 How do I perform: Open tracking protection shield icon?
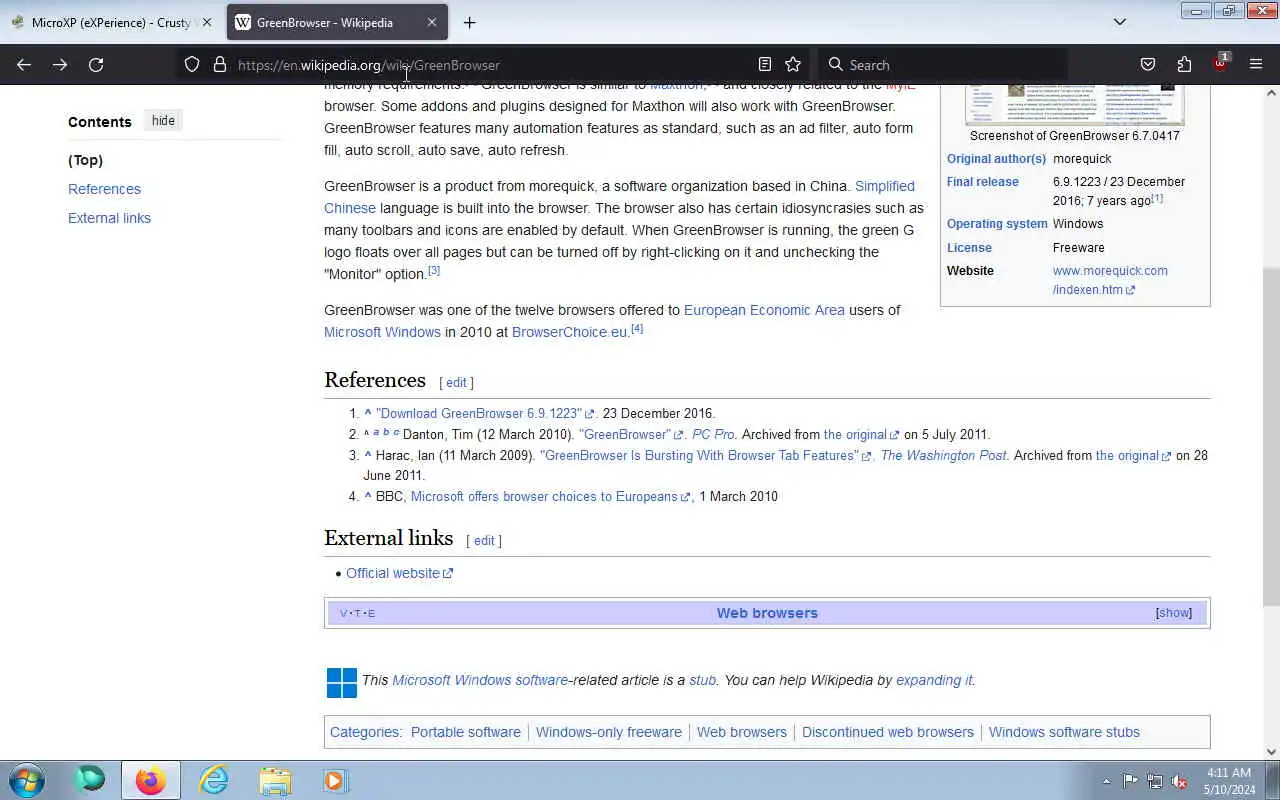[x=192, y=65]
